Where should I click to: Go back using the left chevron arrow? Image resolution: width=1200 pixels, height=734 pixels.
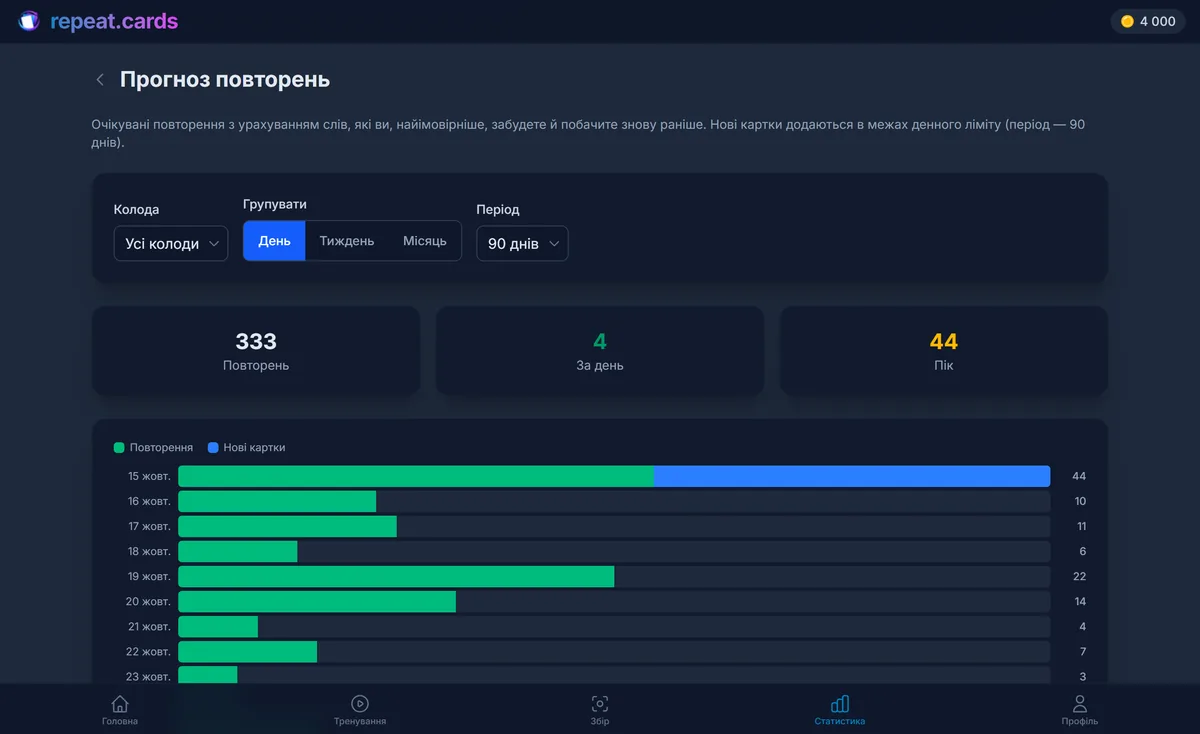click(x=99, y=80)
